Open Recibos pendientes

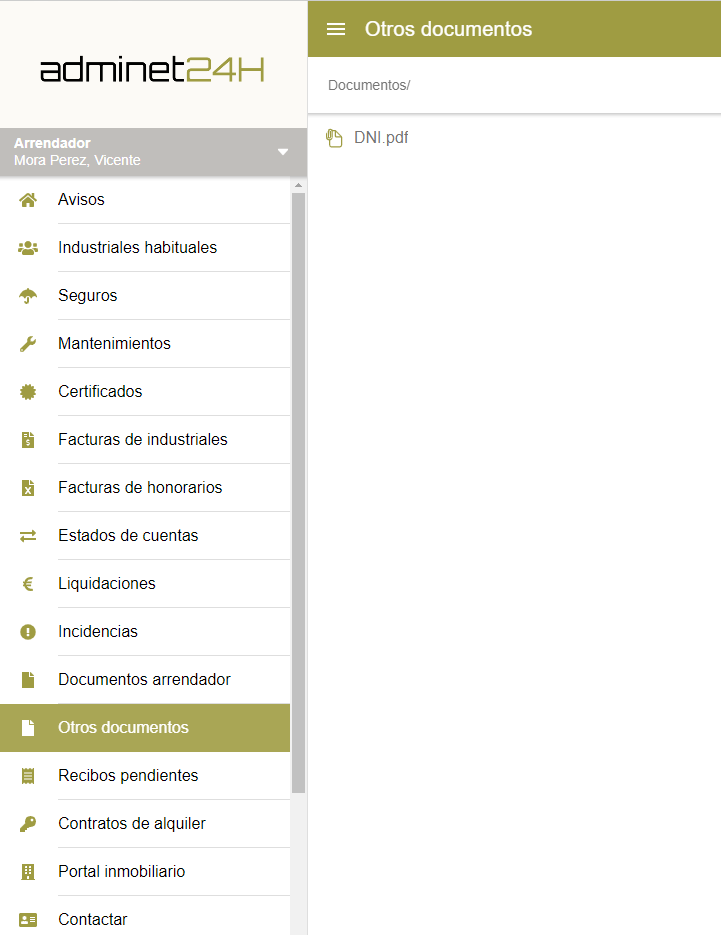[145, 776]
